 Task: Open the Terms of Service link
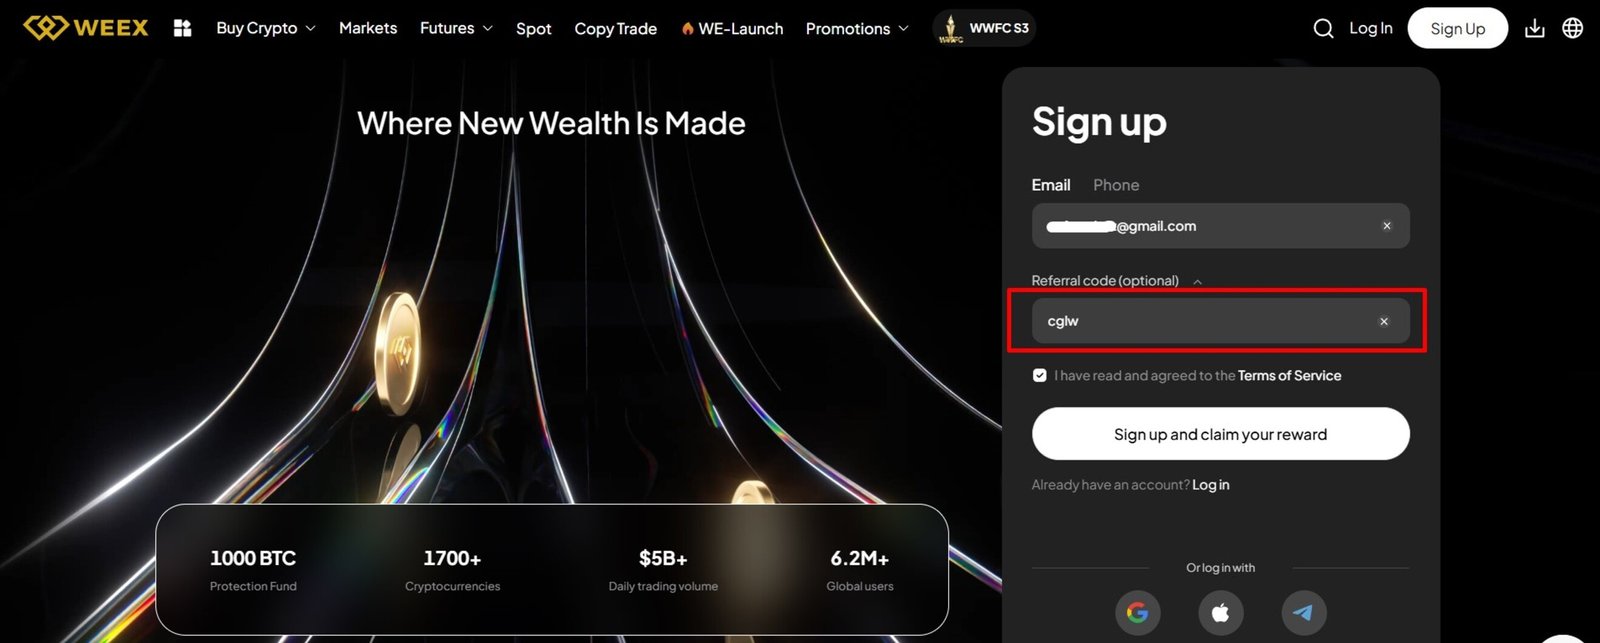coord(1290,375)
